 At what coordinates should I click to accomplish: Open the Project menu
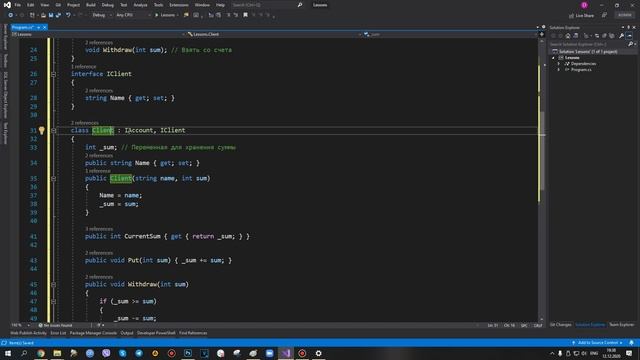73,5
